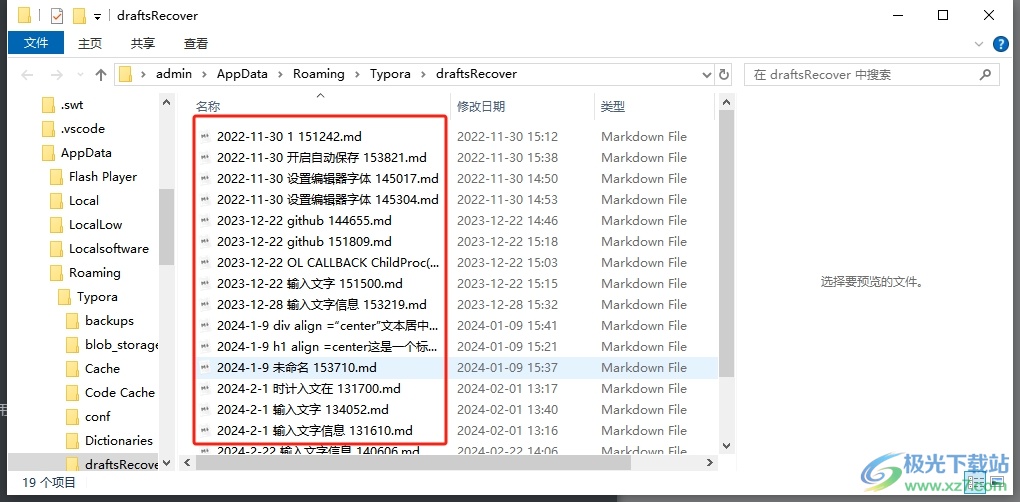Refresh the folder view
1020x502 pixels.
[x=724, y=75]
